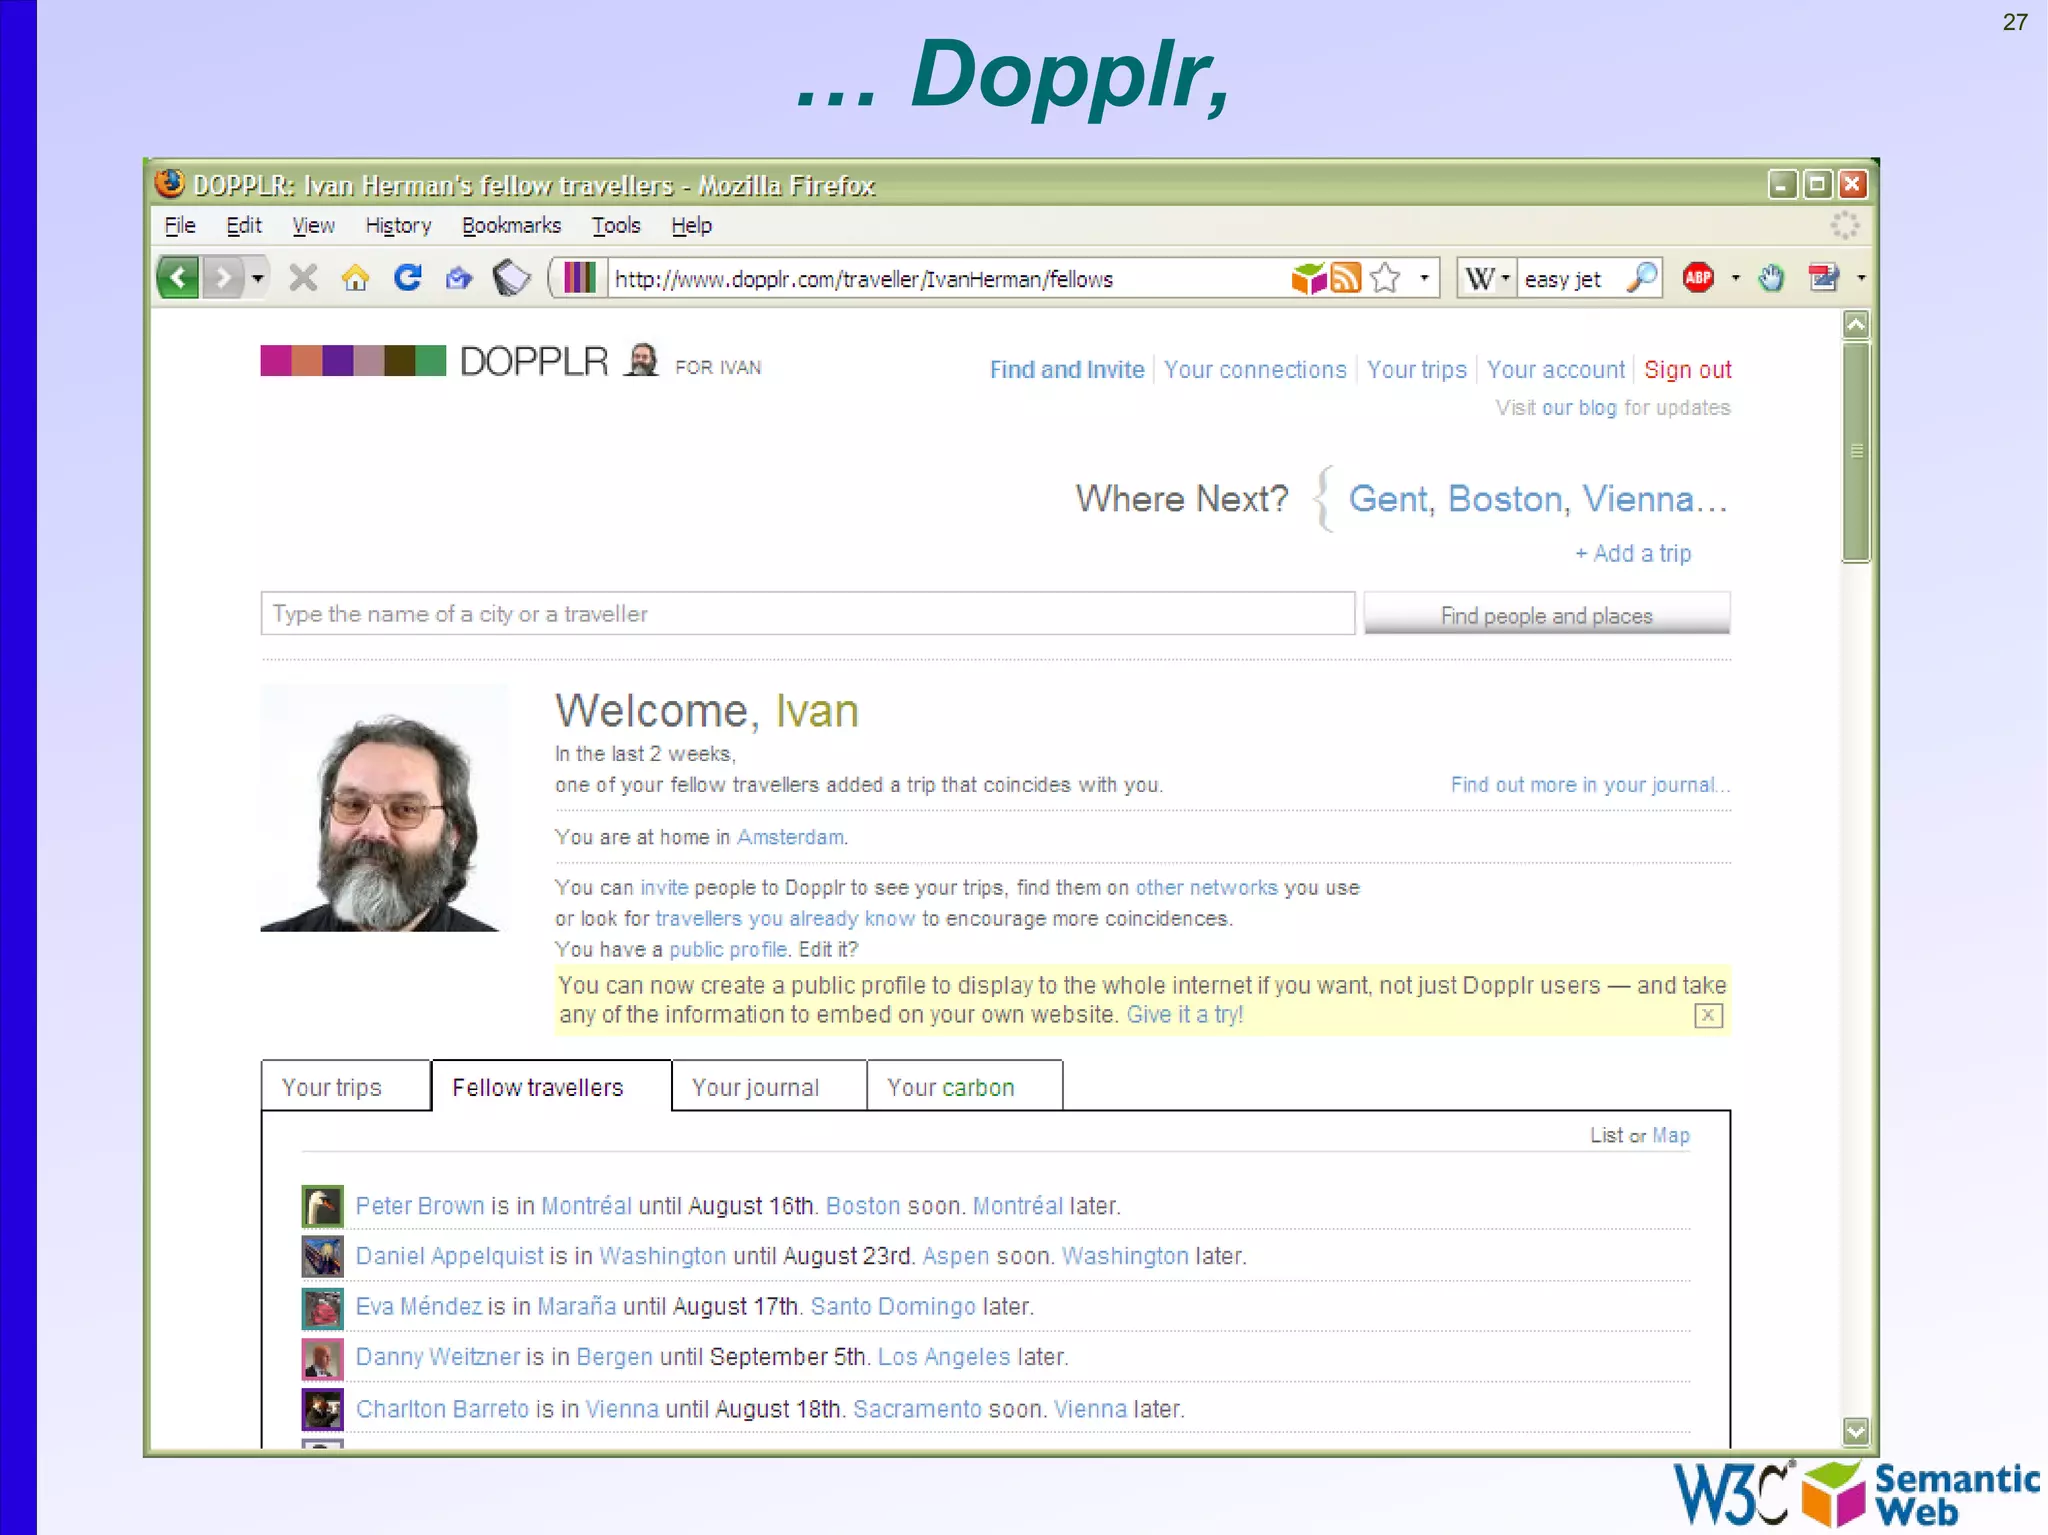
Task: Open 'Find out more in your journal' link
Action: [1590, 785]
